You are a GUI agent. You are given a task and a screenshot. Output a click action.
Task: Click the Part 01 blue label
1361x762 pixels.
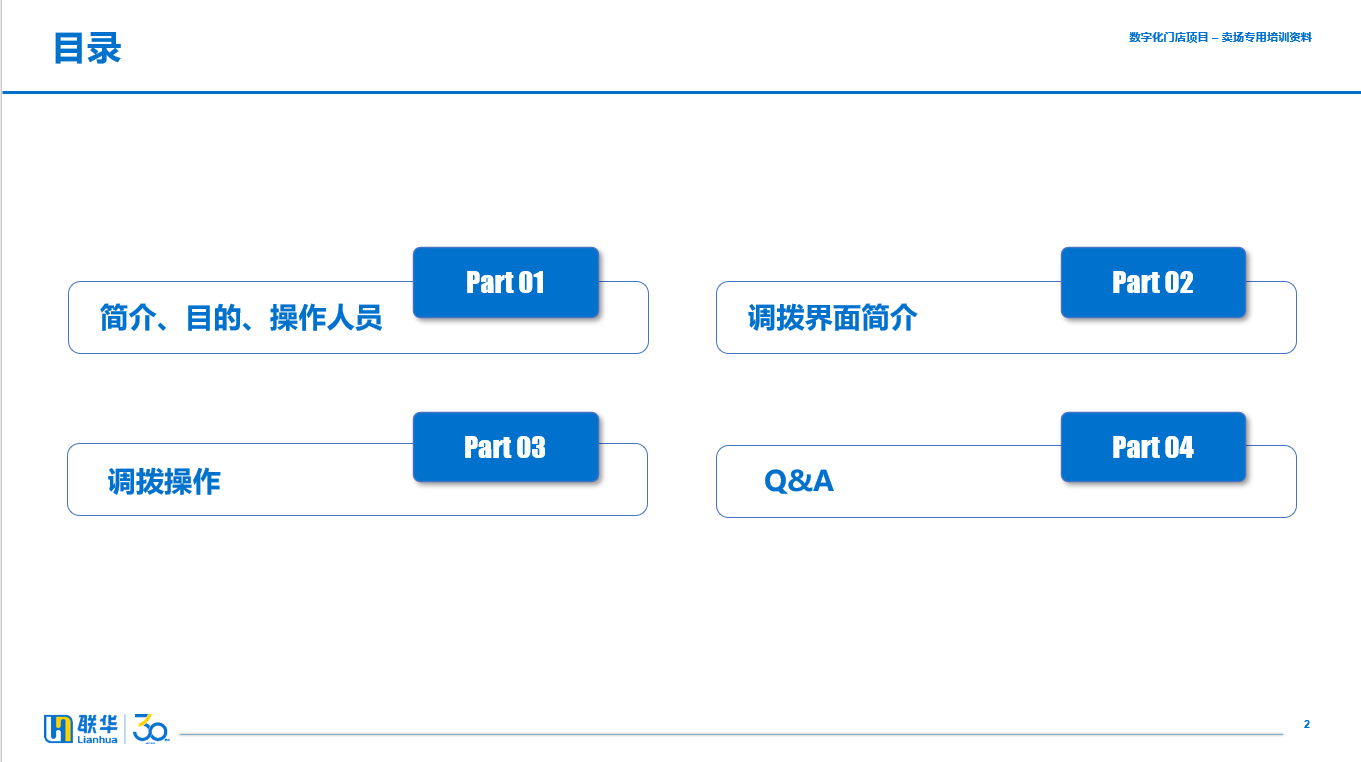click(x=505, y=282)
